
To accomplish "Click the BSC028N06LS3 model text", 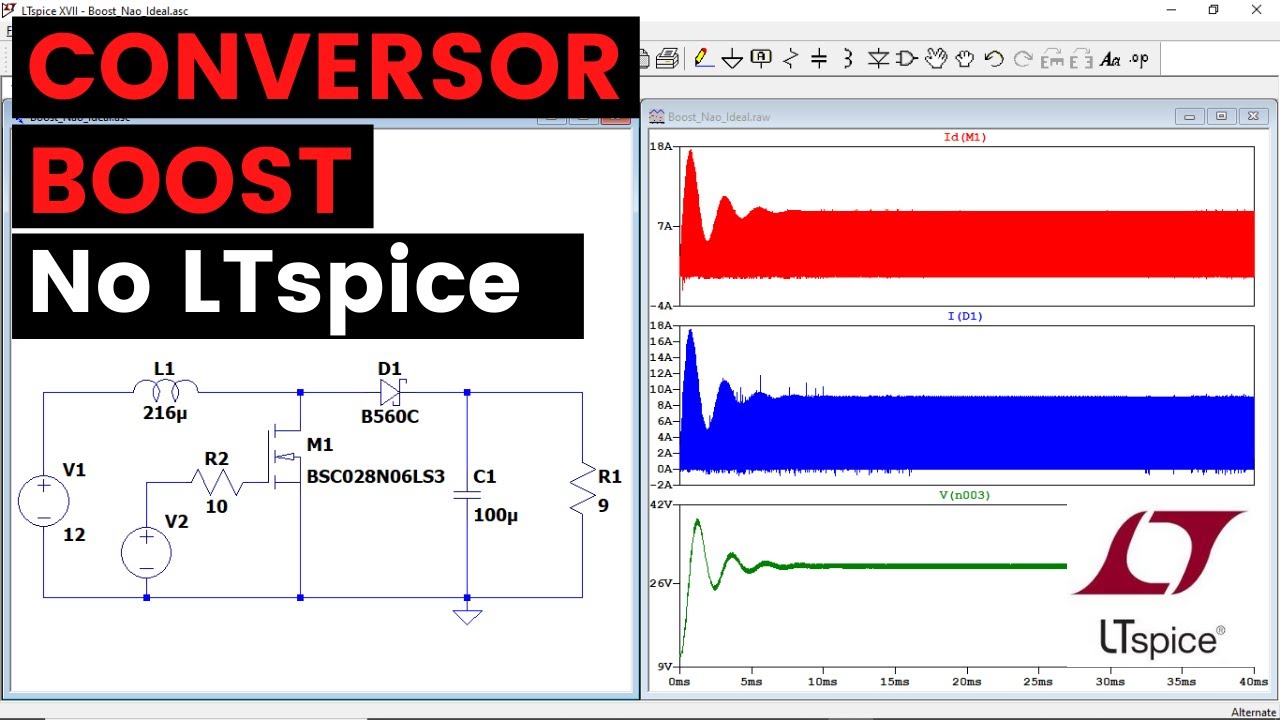I will point(376,476).
